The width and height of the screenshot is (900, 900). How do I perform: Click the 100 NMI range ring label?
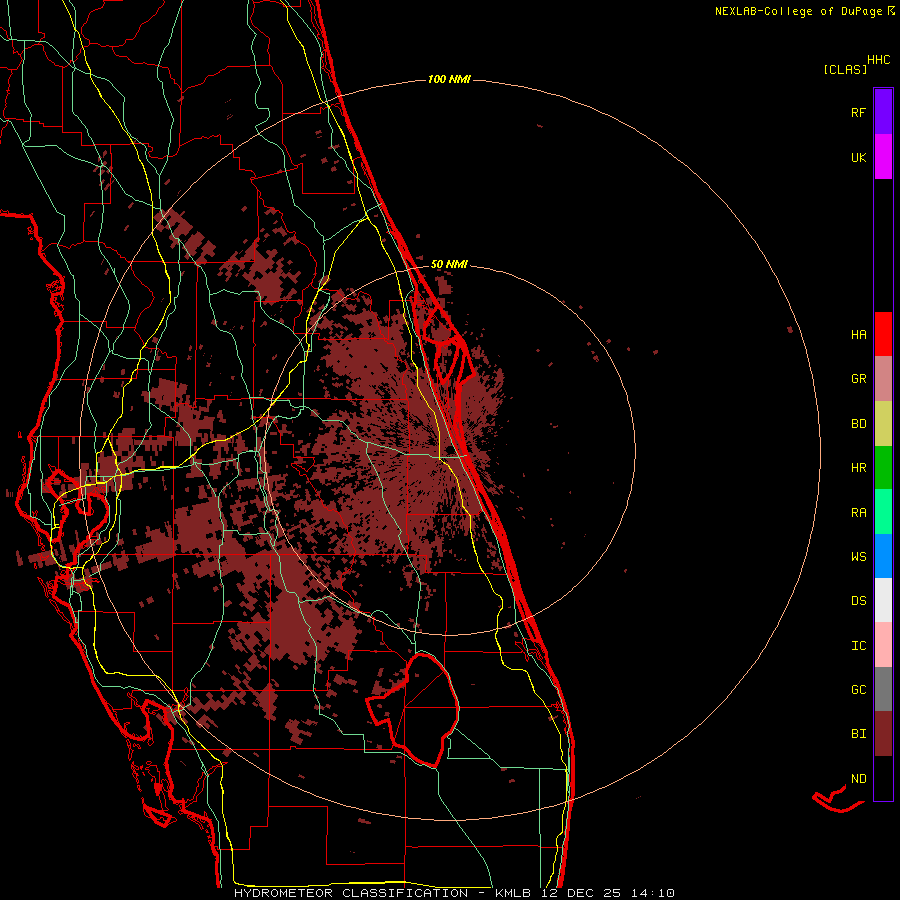tap(449, 79)
